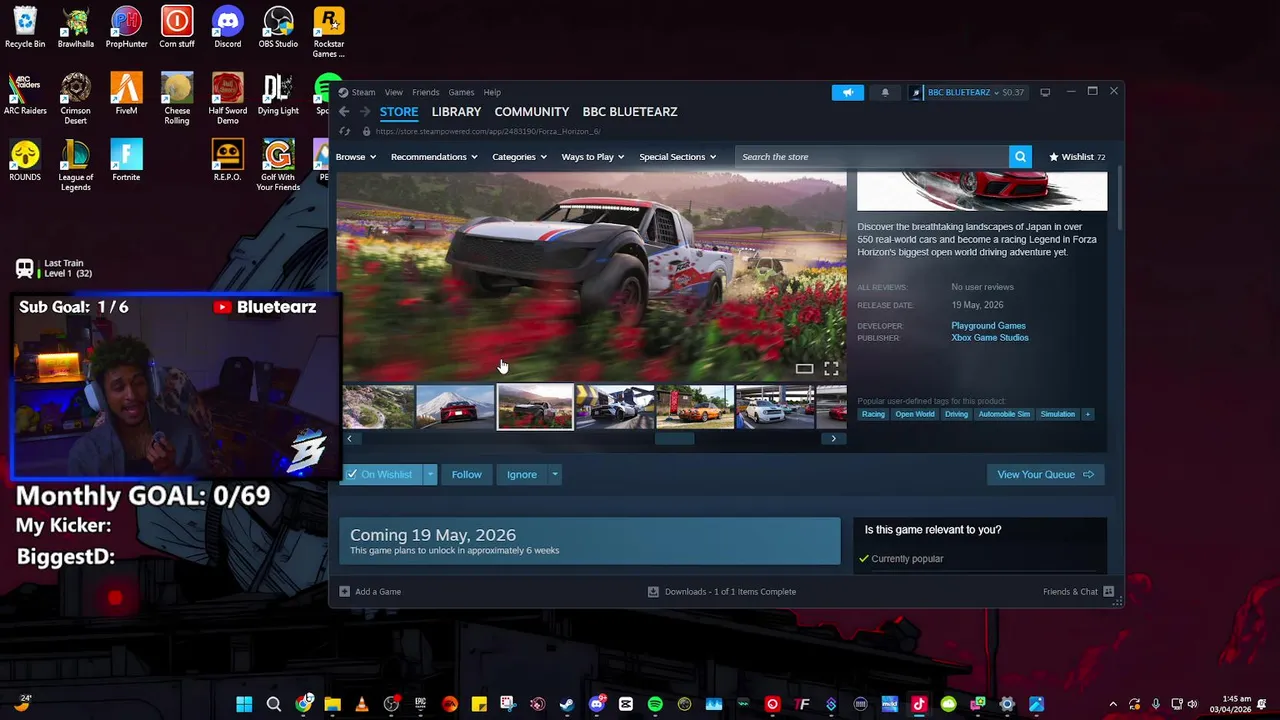The height and width of the screenshot is (720, 1280).
Task: Open Dying Light desktop shortcut
Action: click(278, 94)
